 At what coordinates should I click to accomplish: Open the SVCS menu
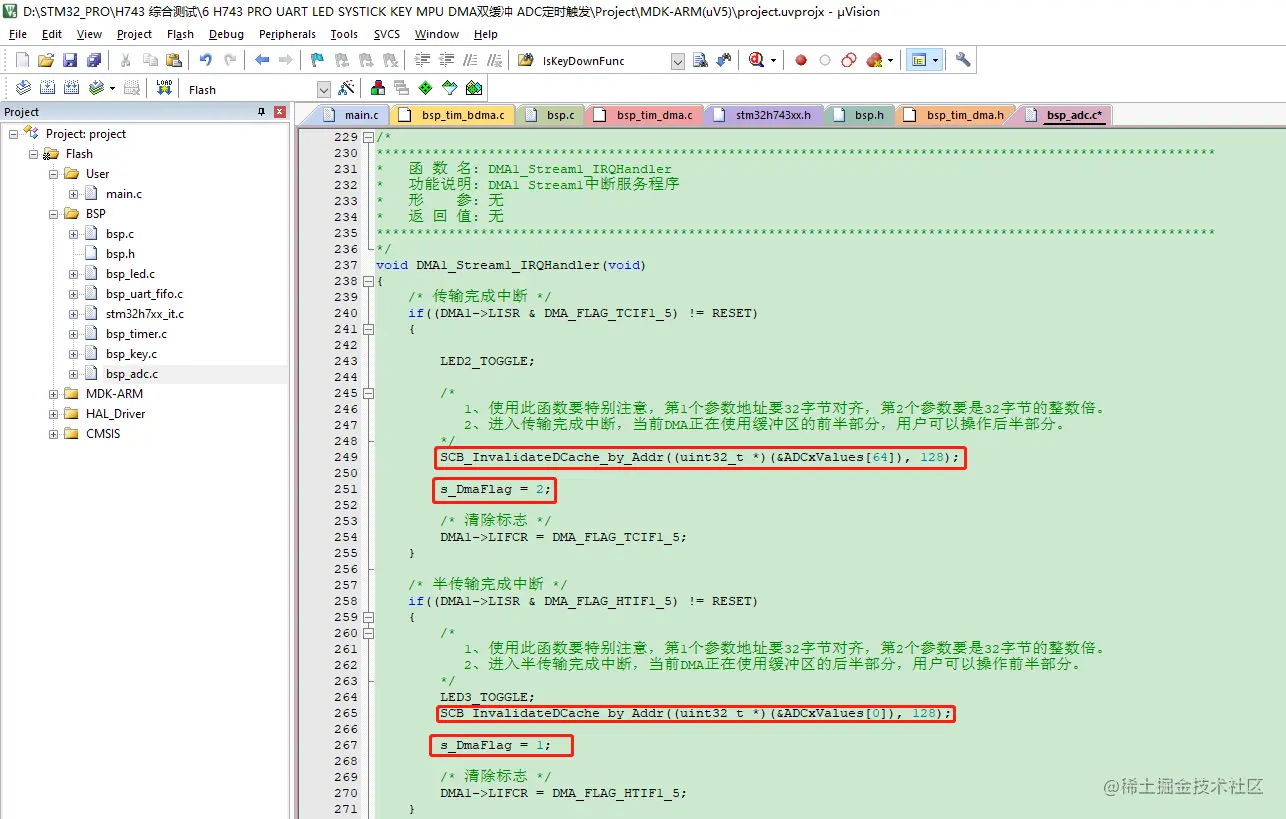pos(387,34)
